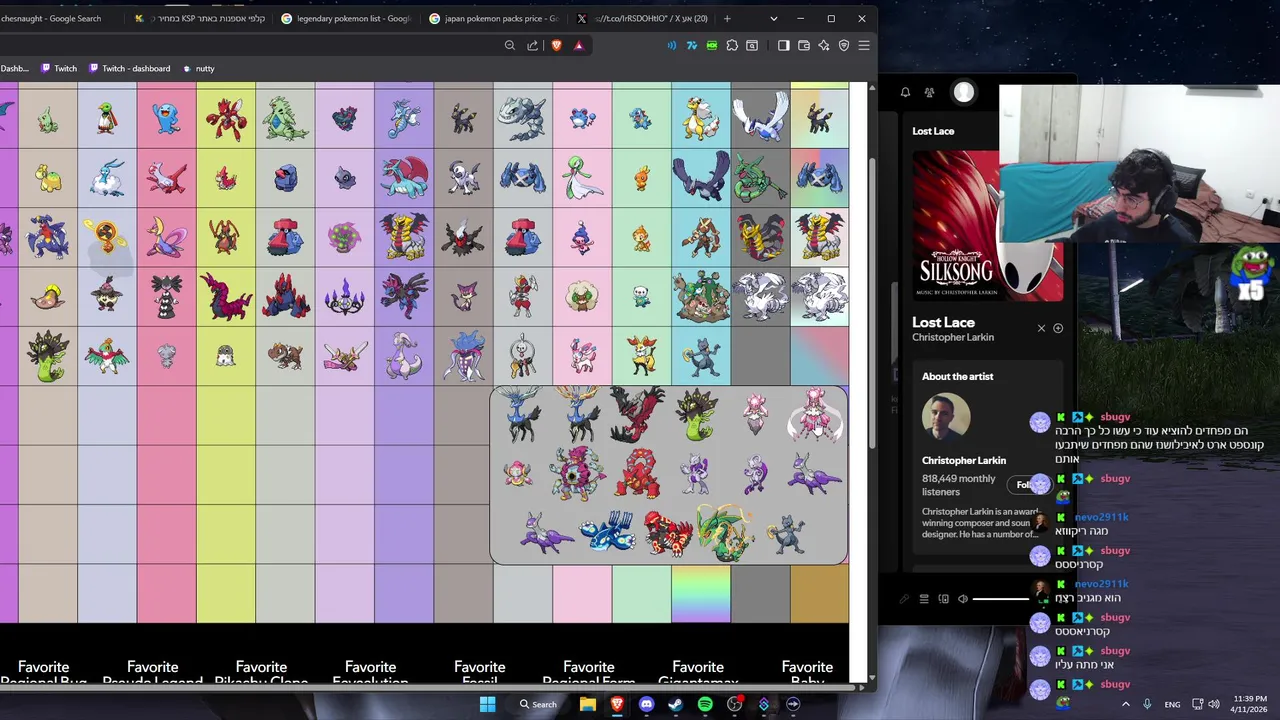The image size is (1280, 720).
Task: Open Twitch - dashboard bookmark
Action: click(x=129, y=68)
